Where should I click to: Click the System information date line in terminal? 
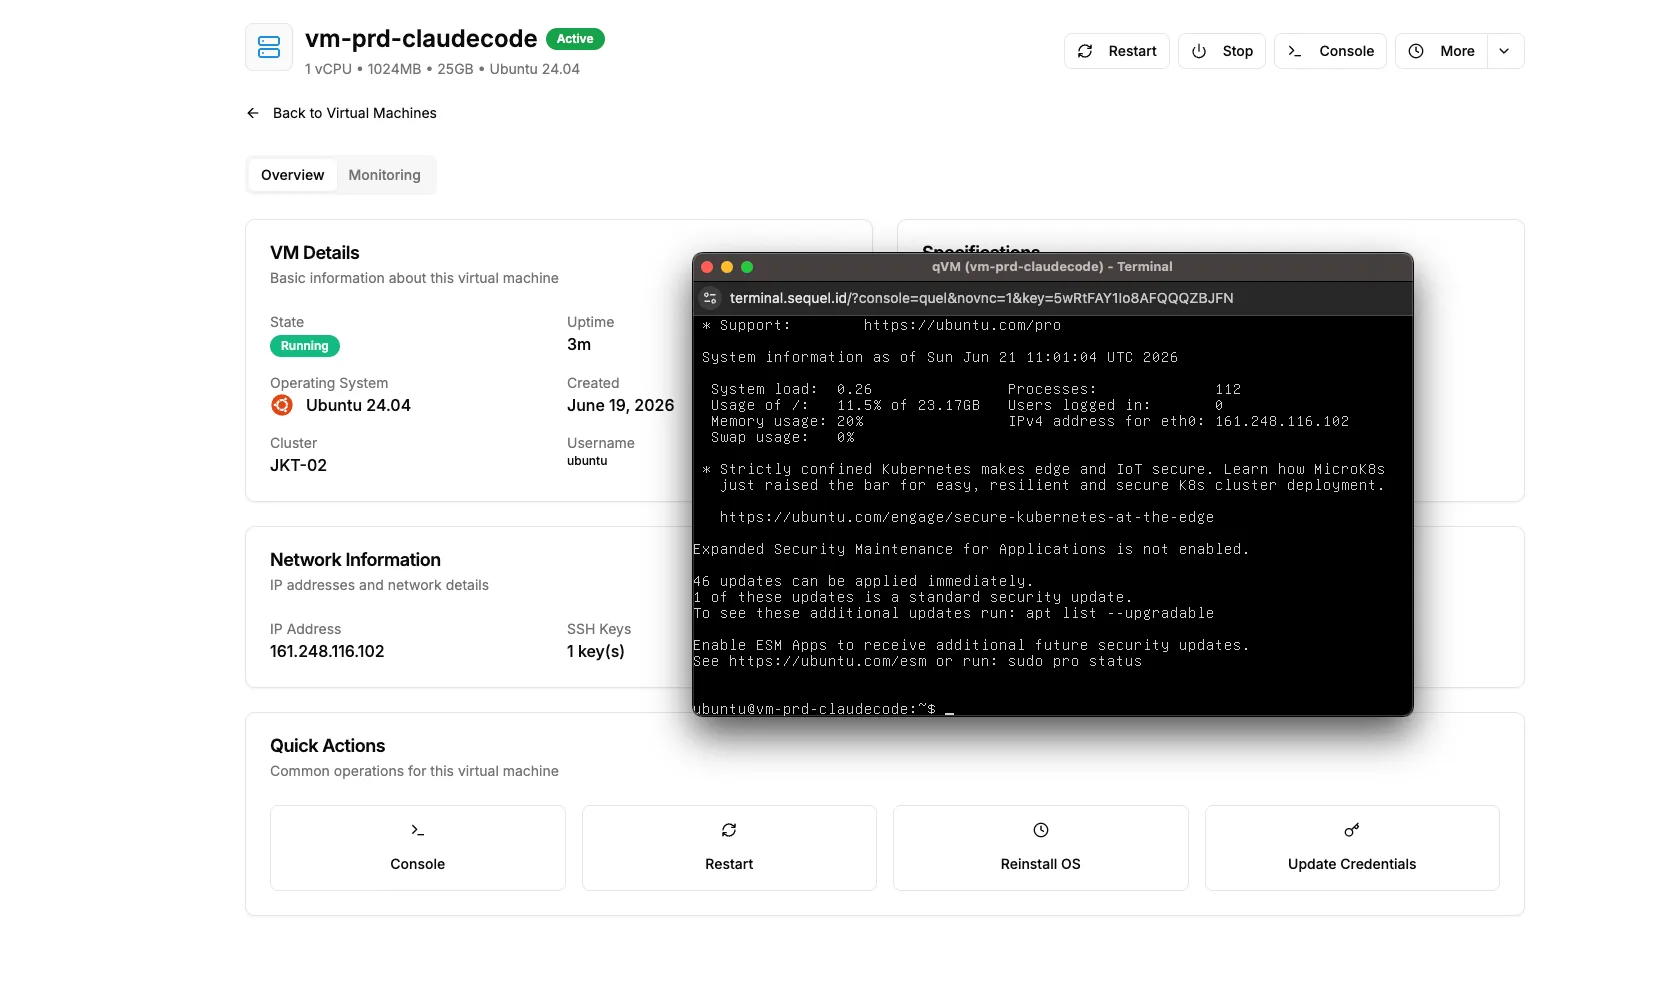(x=940, y=357)
